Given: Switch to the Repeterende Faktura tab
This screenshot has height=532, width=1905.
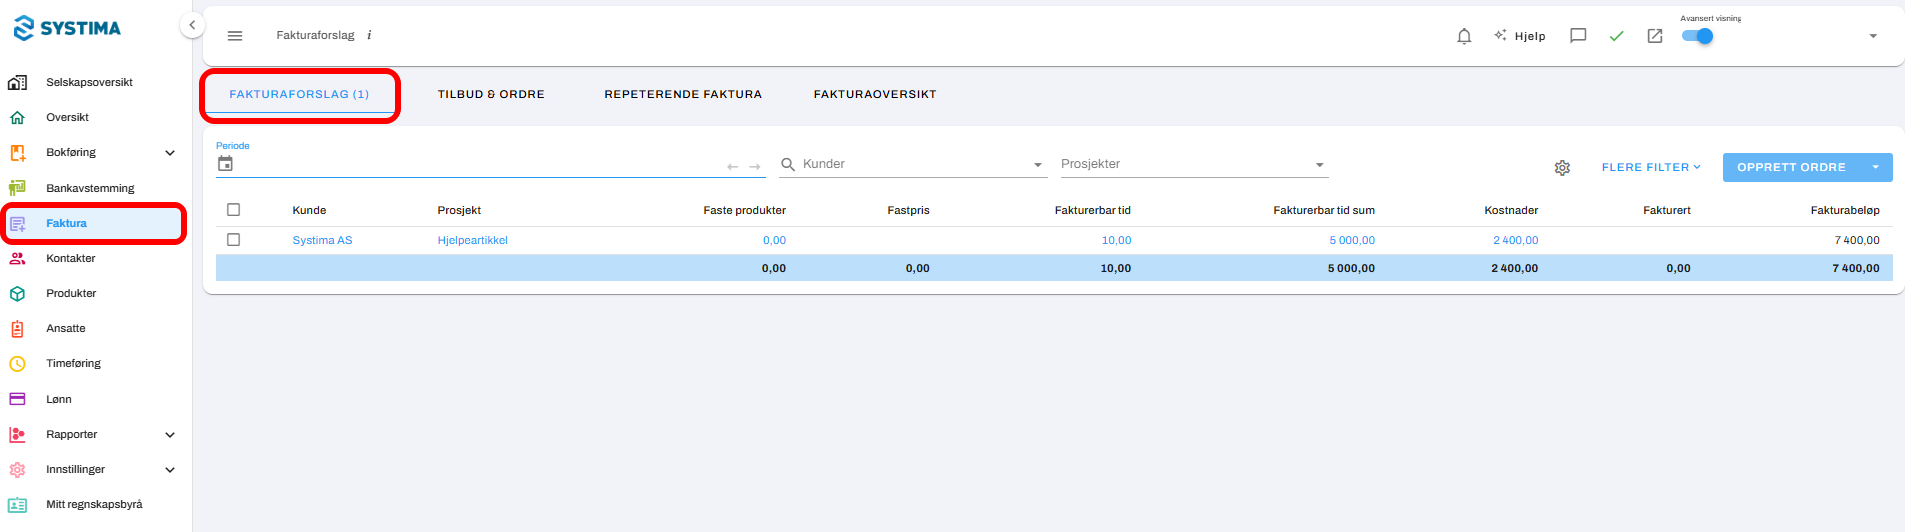Looking at the screenshot, I should click(x=683, y=94).
